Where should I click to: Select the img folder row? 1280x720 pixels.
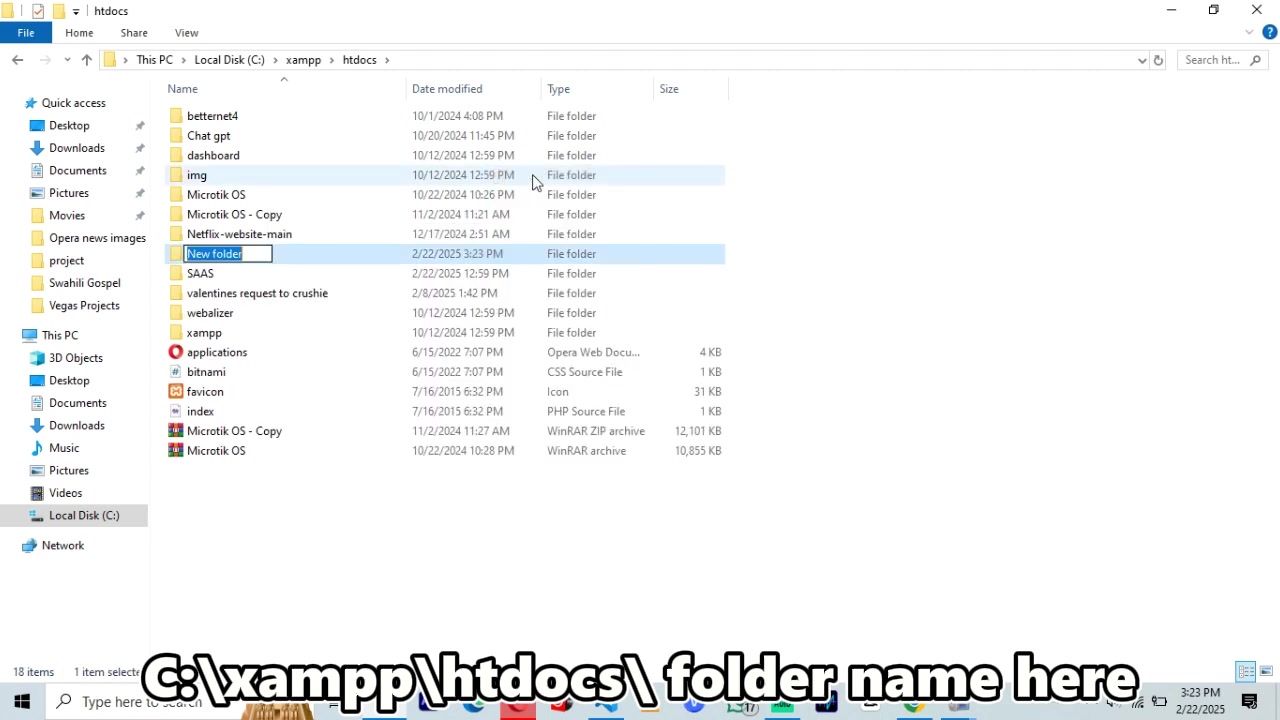pyautogui.click(x=445, y=175)
